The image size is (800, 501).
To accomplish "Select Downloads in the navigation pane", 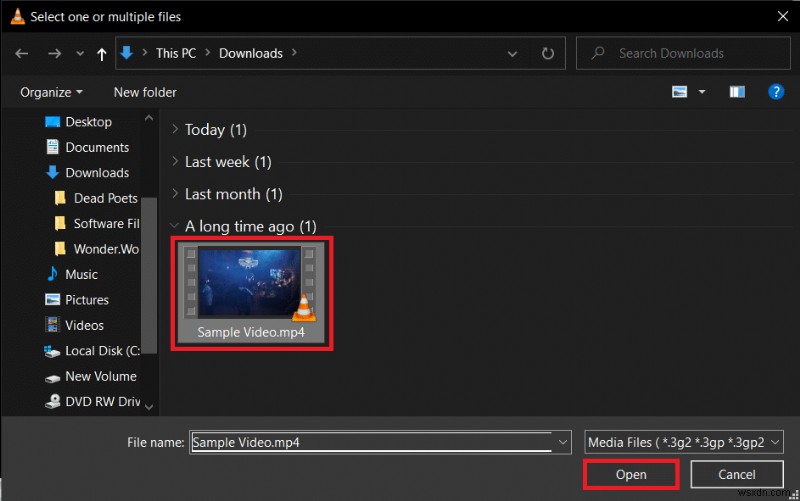I will [x=97, y=173].
